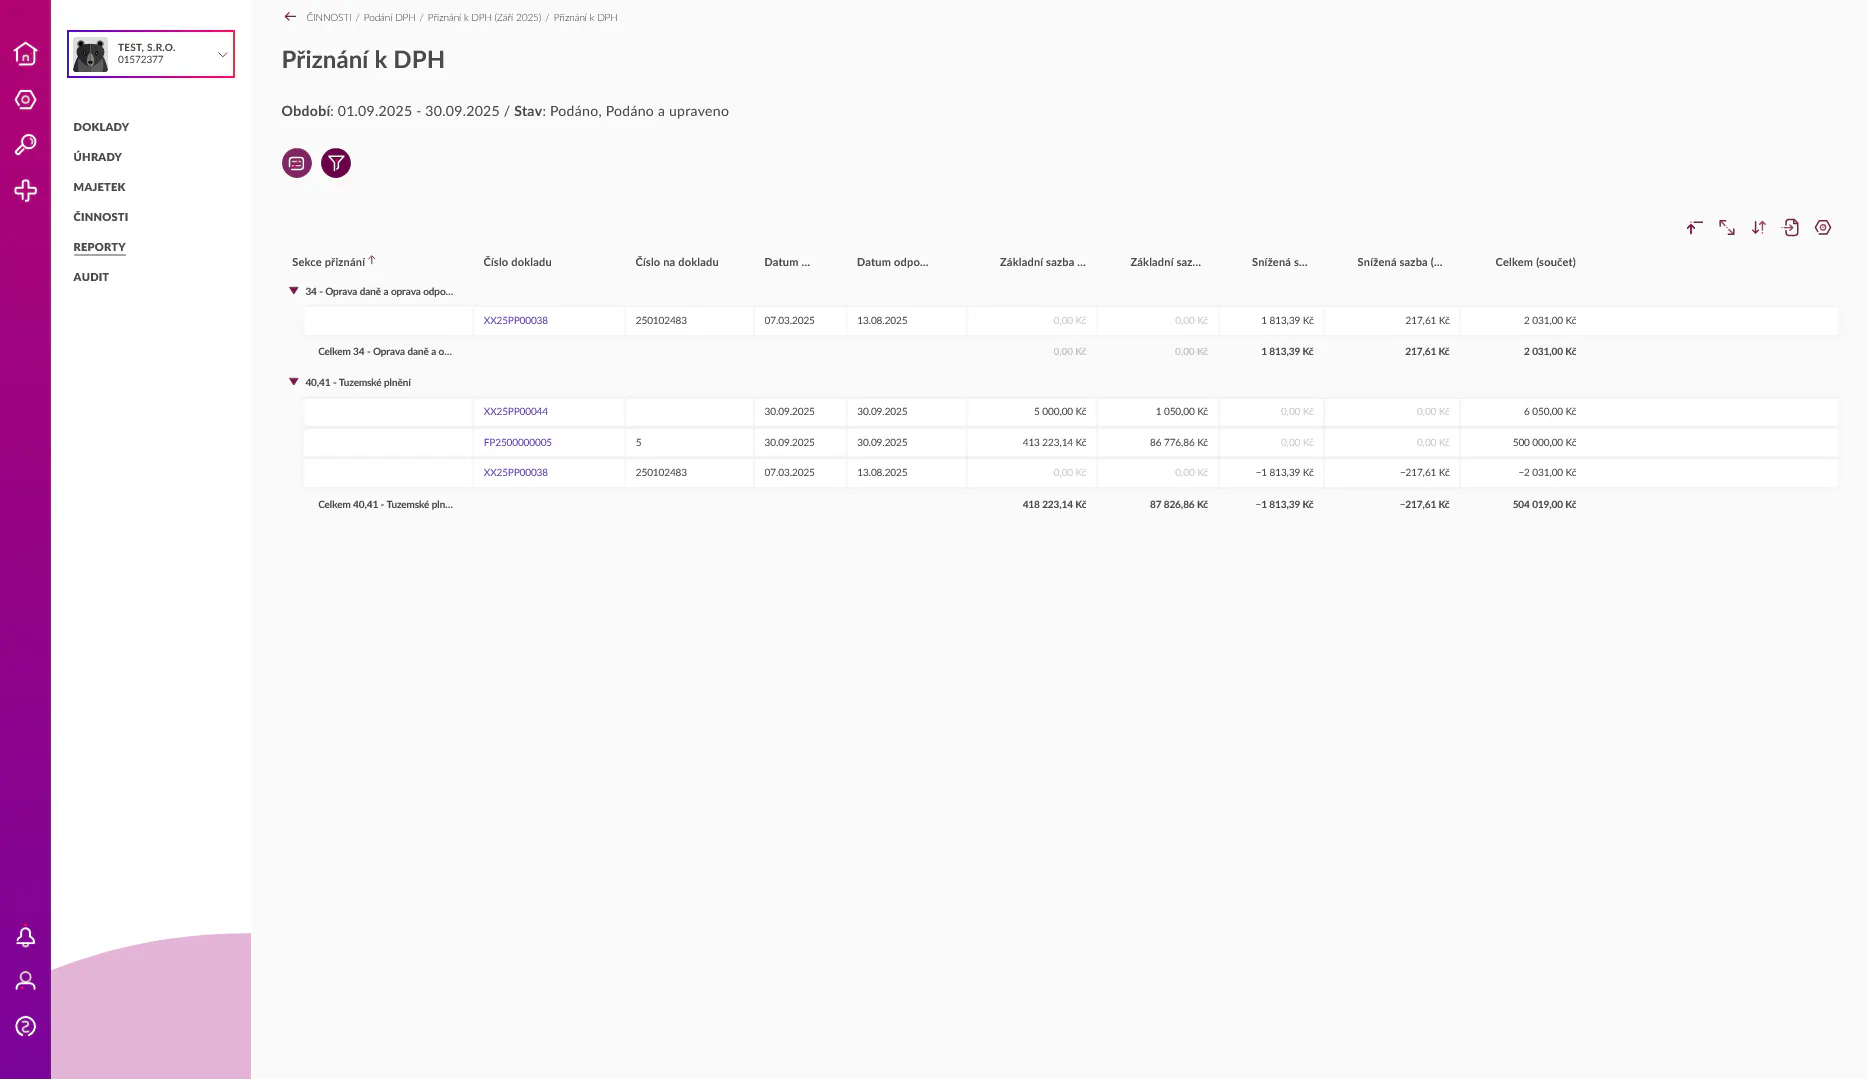This screenshot has width=1868, height=1080.
Task: Click the filter funnel button
Action: coord(336,163)
